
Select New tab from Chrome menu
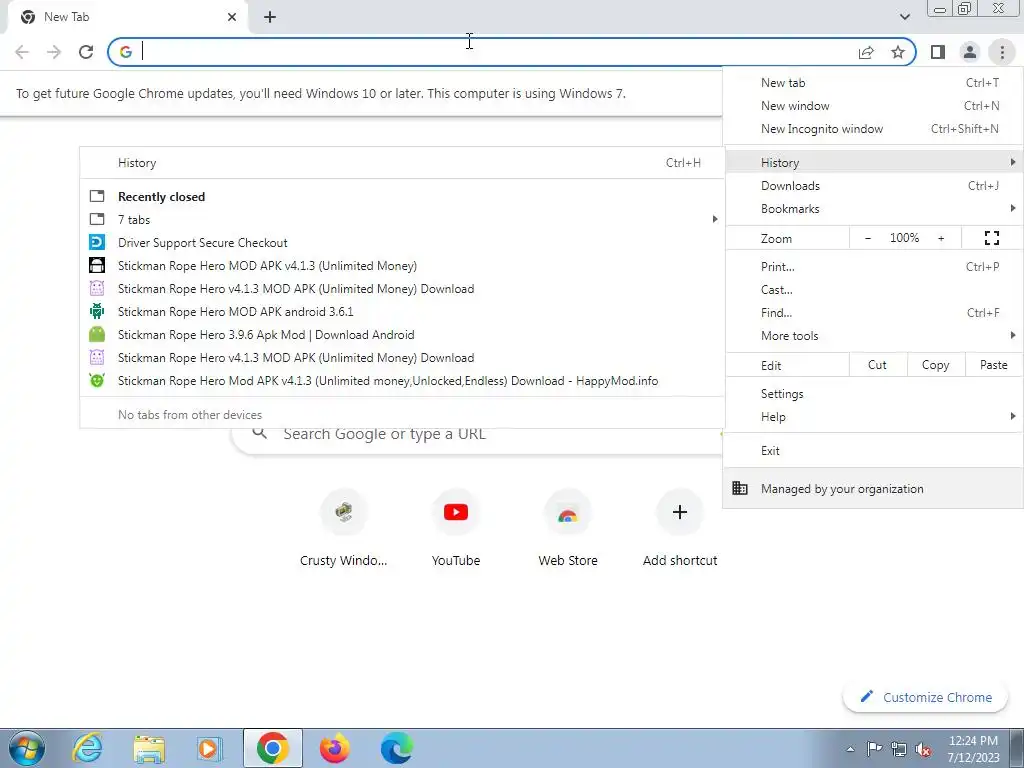[873, 83]
